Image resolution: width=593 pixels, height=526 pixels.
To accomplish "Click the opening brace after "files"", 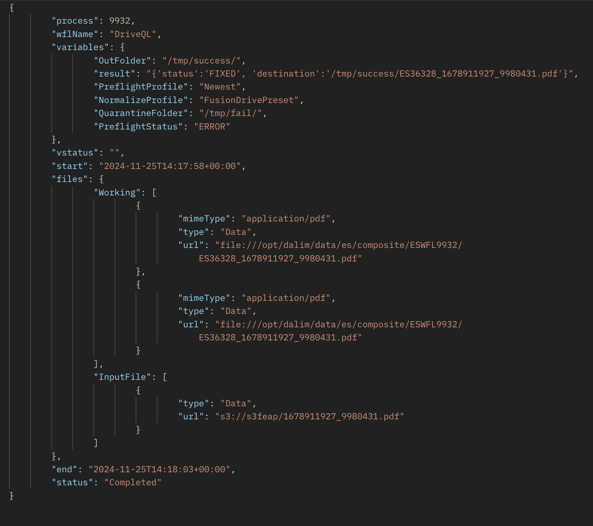I will click(x=101, y=179).
